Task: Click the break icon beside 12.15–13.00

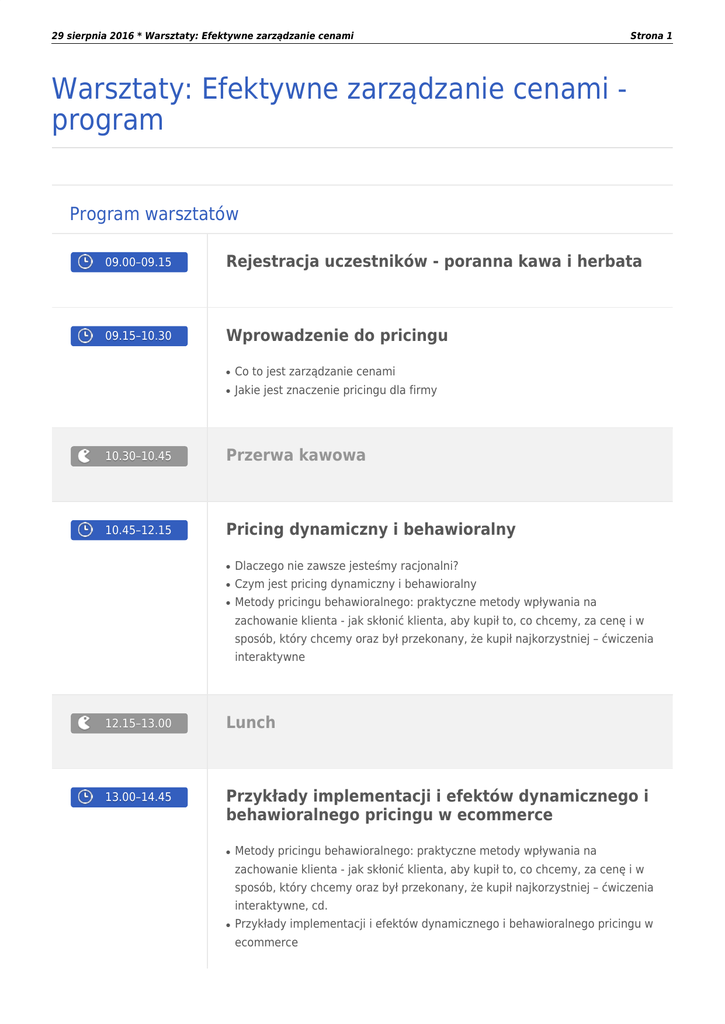Action: [85, 723]
